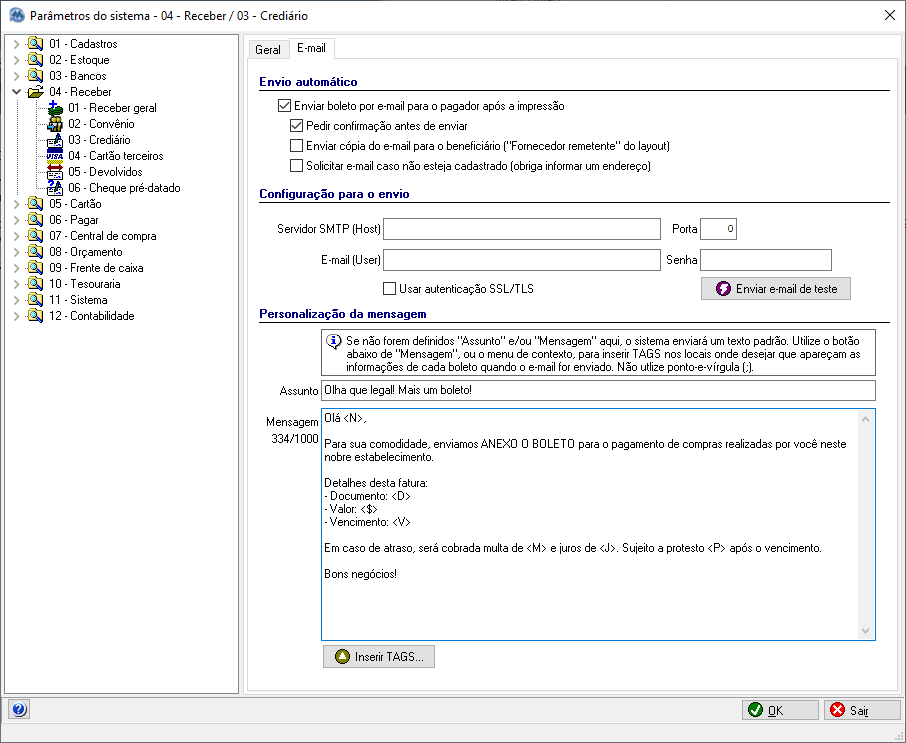Switch to the Geral tab
Screen dimensions: 906x743
(268, 50)
